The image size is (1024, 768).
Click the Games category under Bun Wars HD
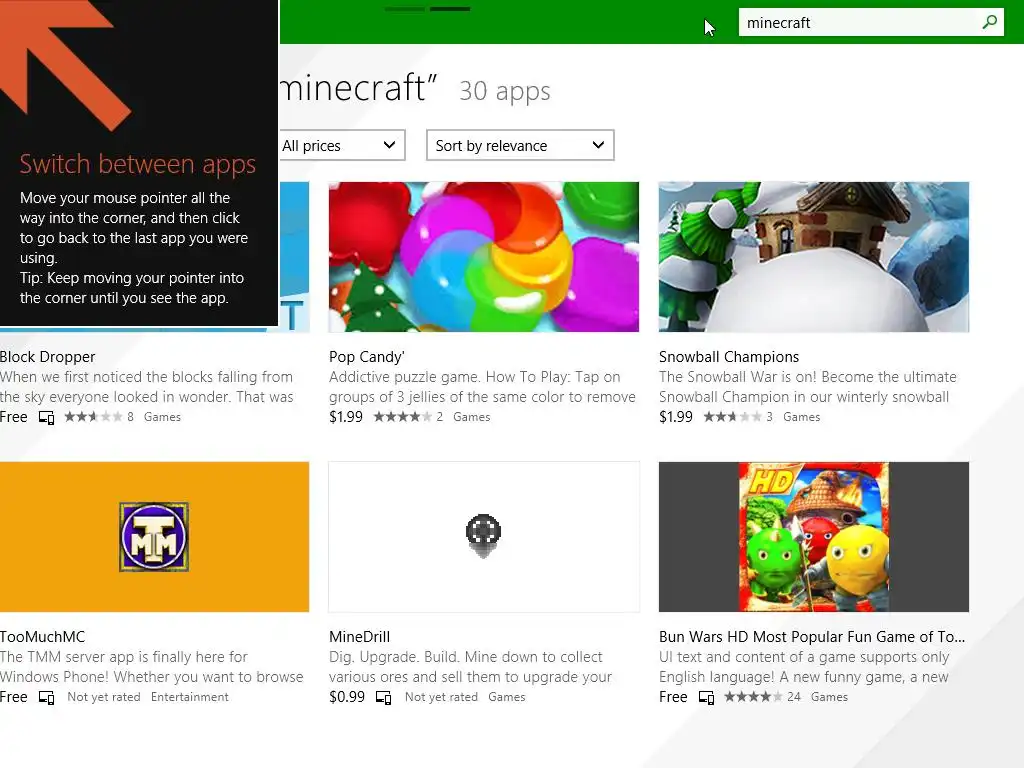point(829,697)
